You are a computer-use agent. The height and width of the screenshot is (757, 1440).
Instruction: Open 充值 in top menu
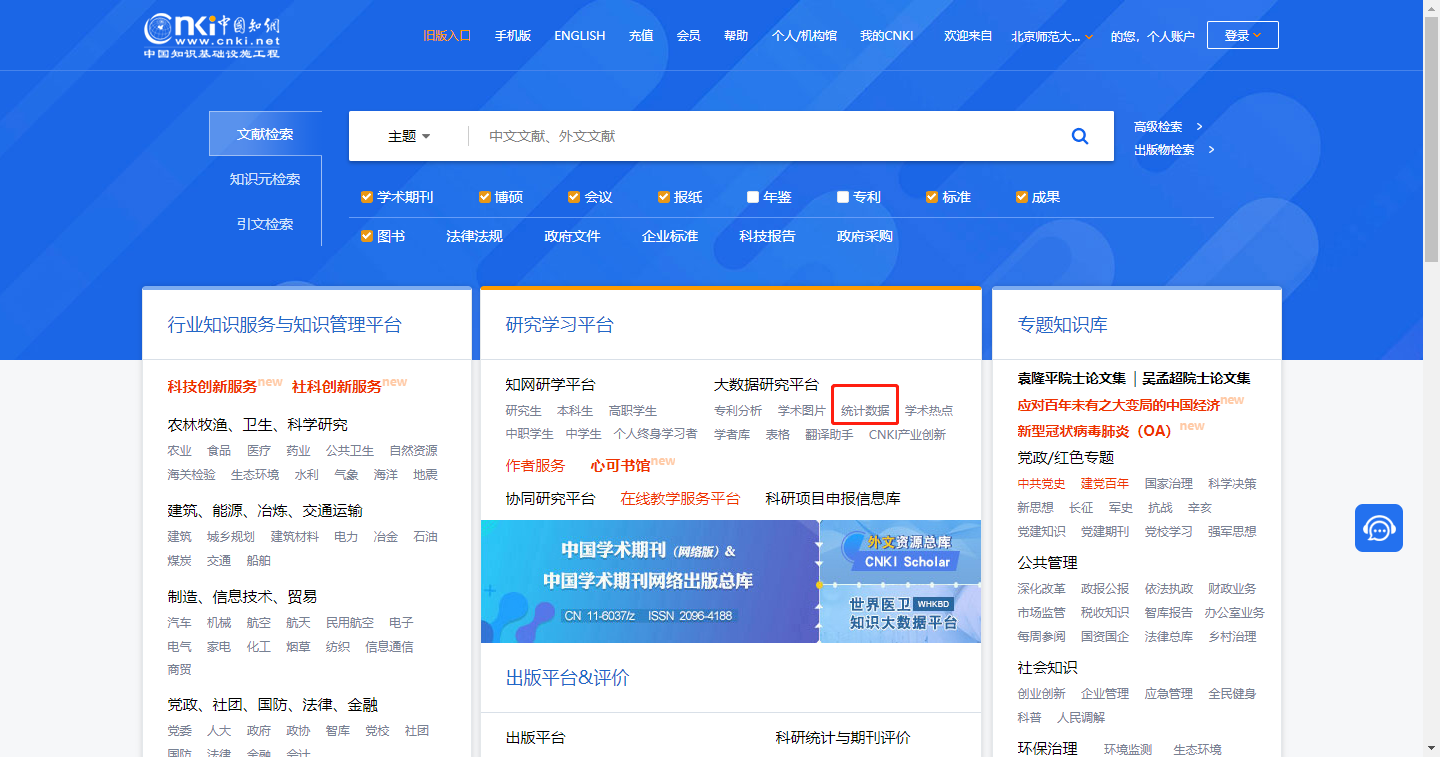(x=641, y=35)
